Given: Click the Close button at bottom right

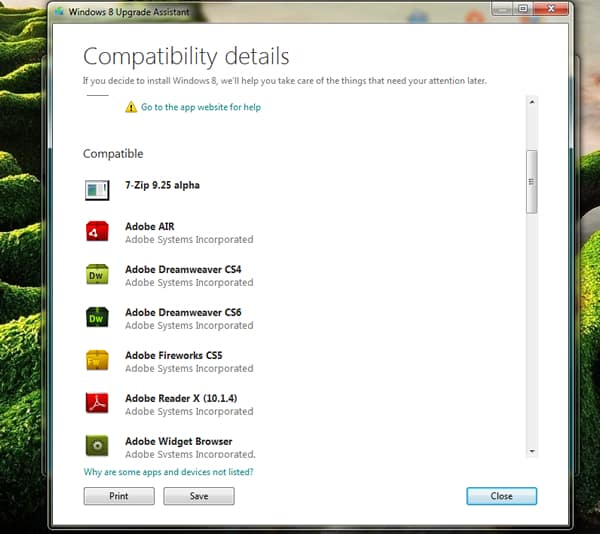Looking at the screenshot, I should (x=501, y=496).
